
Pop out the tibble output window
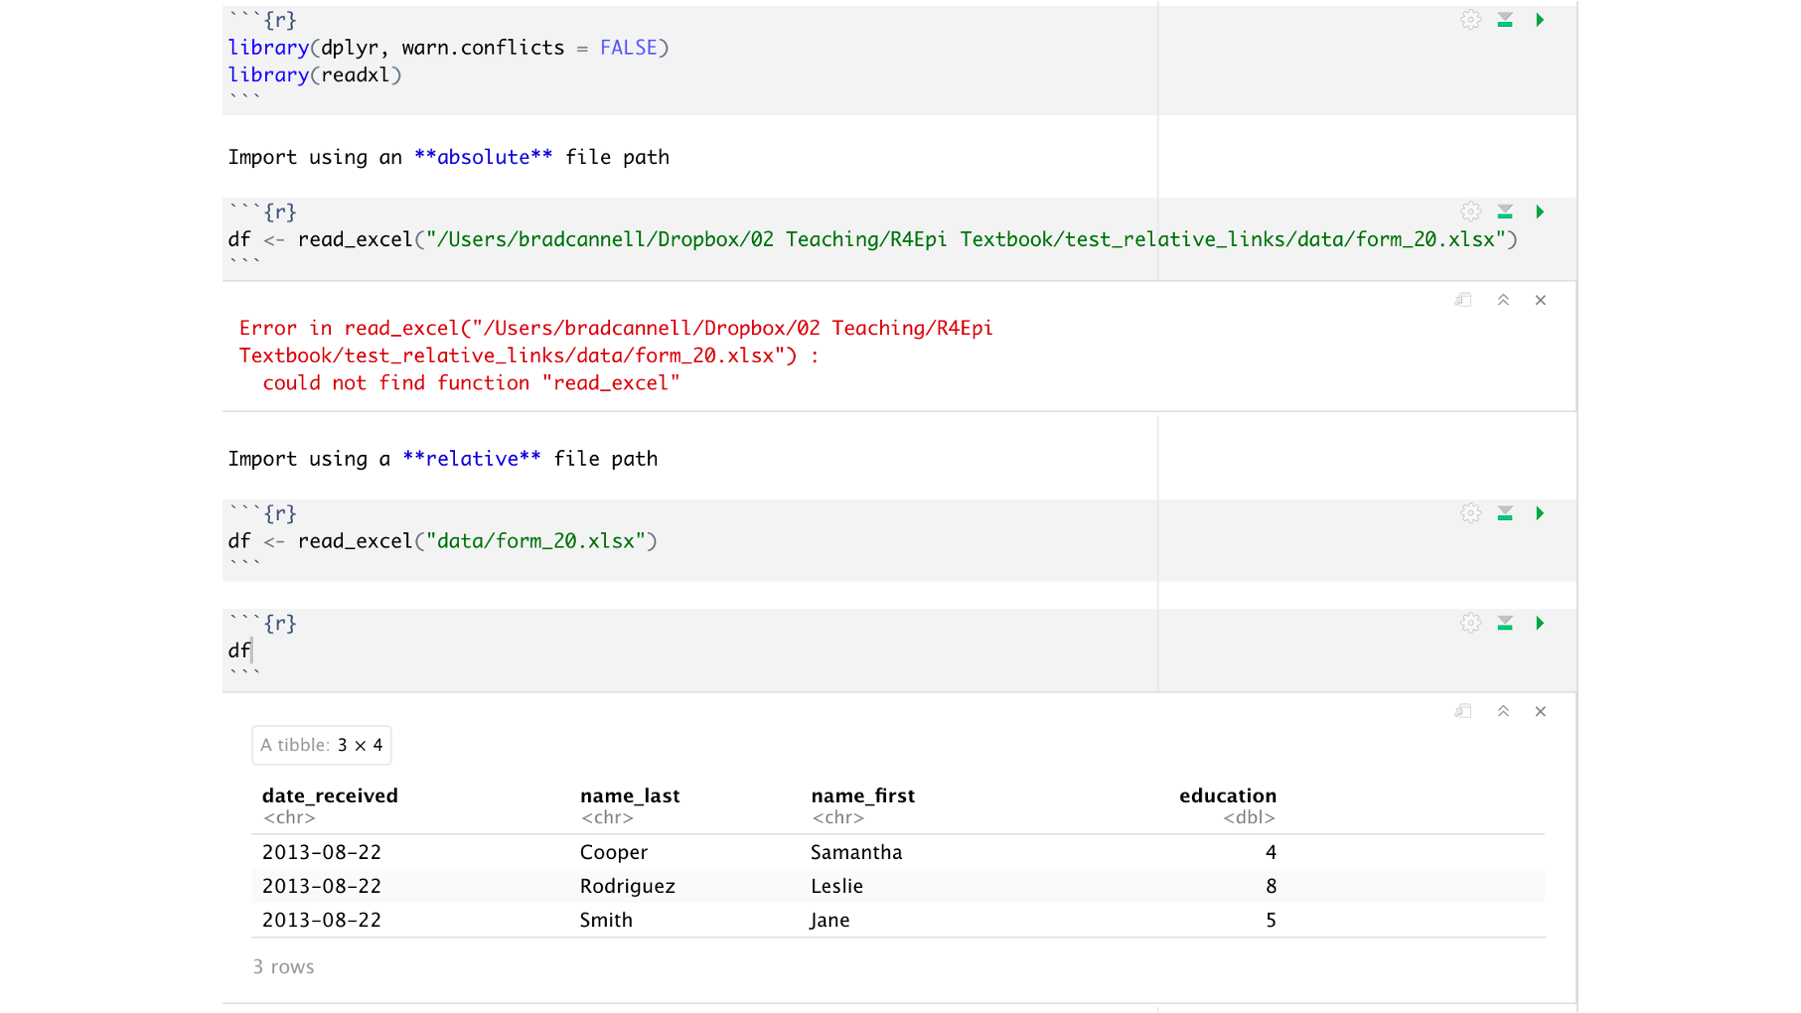coord(1463,711)
